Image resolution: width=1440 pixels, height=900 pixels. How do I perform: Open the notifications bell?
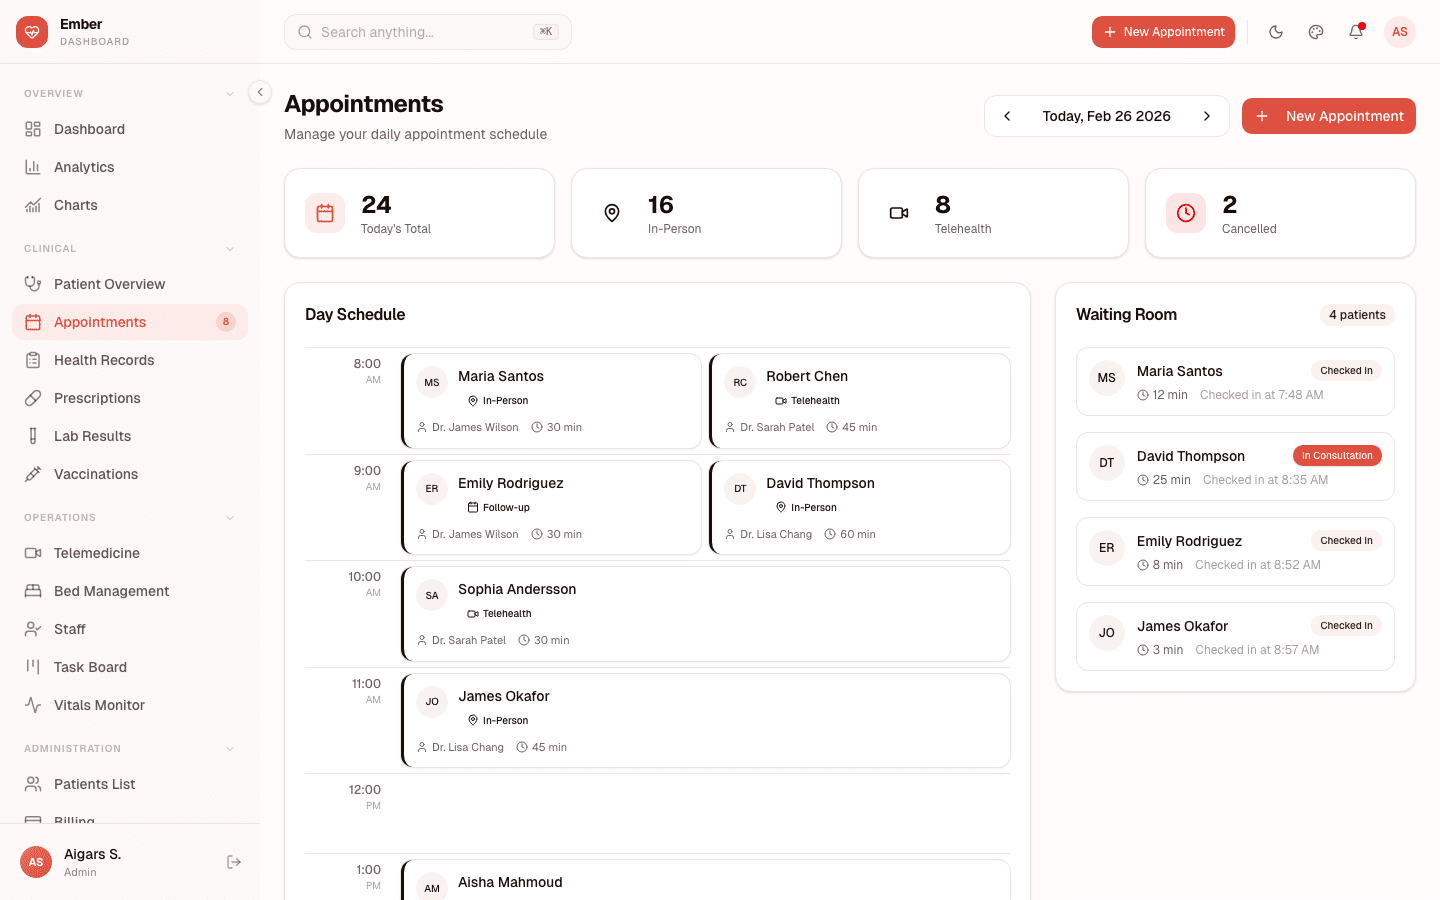point(1356,32)
